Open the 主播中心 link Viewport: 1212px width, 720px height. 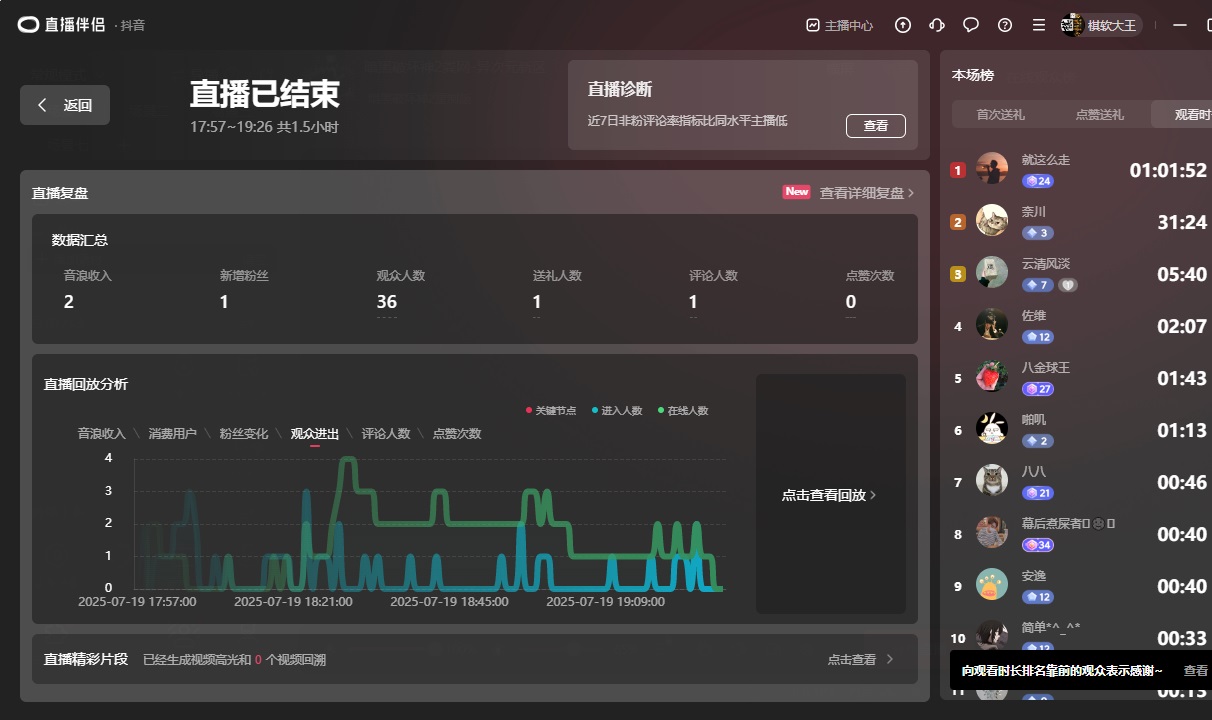point(840,25)
